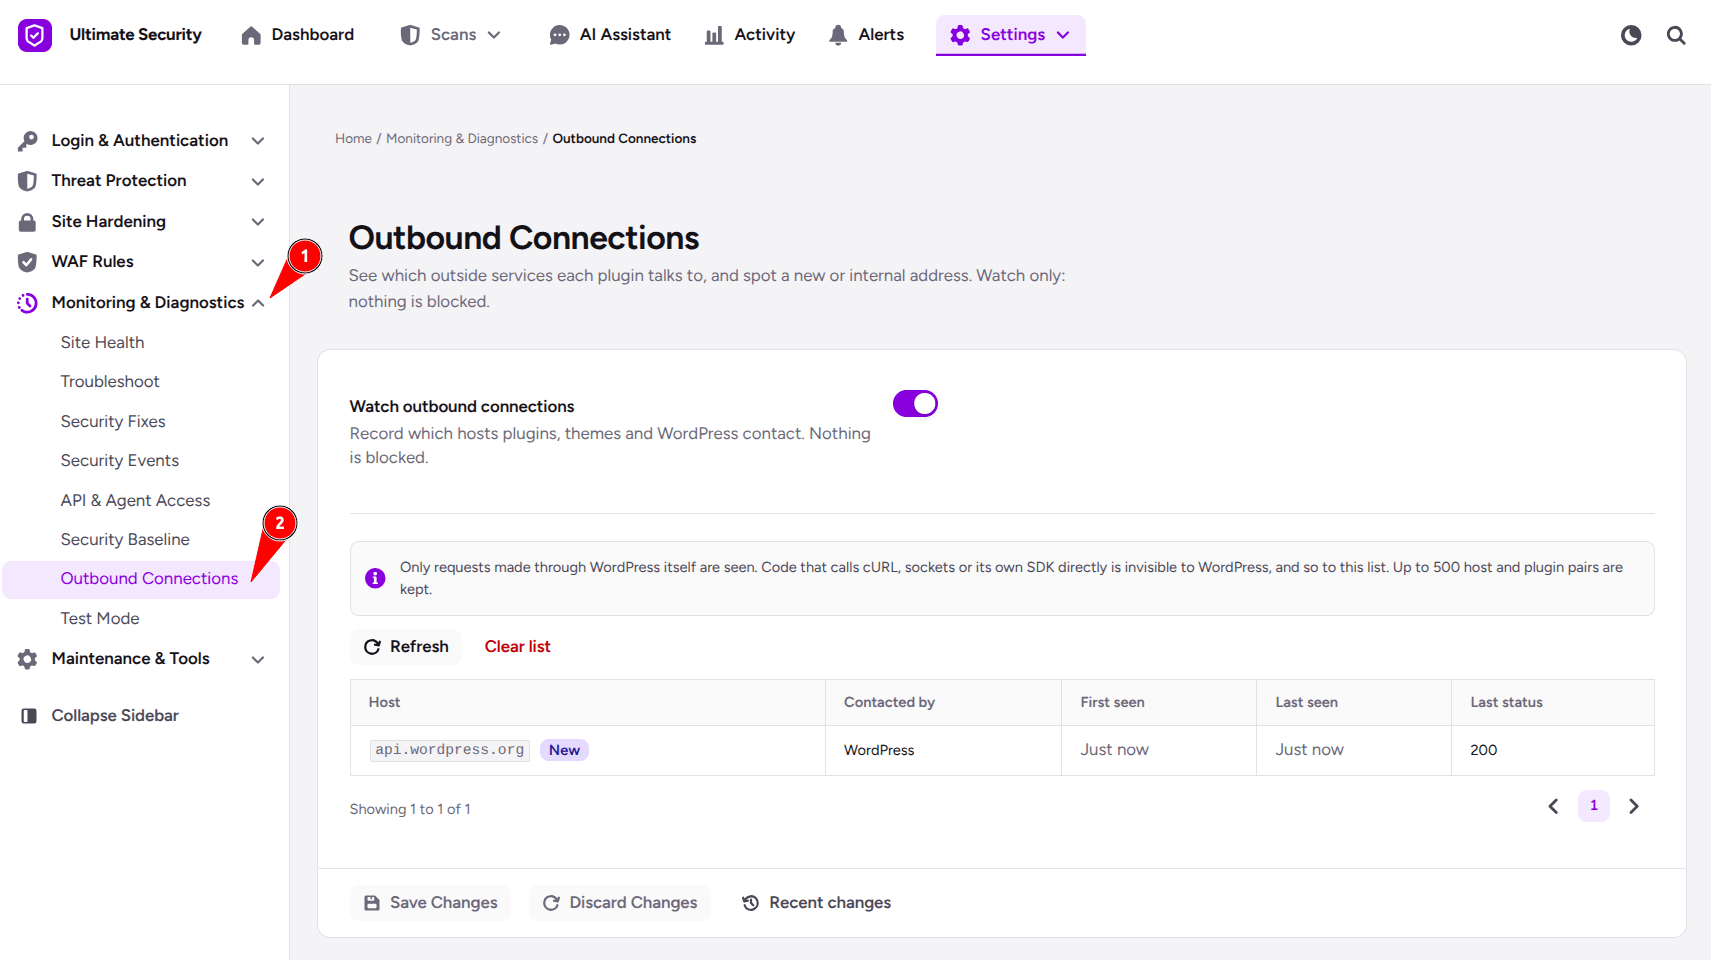Click the Activity bar chart icon
This screenshot has height=960, width=1711.
click(x=714, y=35)
